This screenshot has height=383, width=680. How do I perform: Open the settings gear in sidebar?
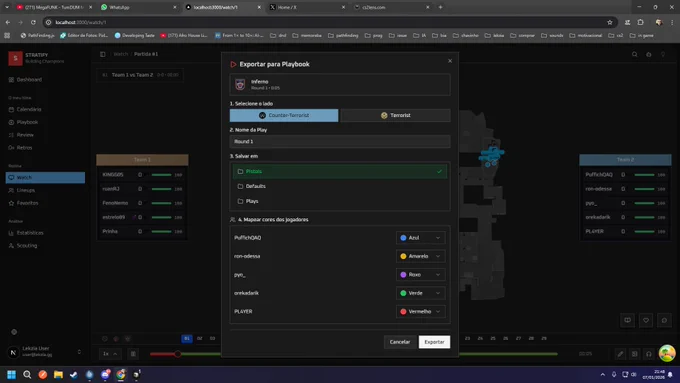pos(14,332)
